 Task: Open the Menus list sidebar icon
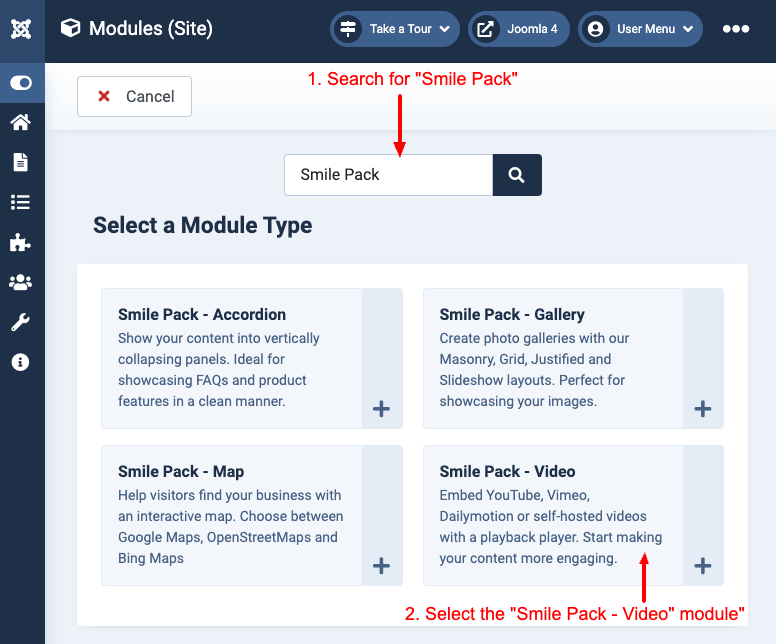[21, 202]
